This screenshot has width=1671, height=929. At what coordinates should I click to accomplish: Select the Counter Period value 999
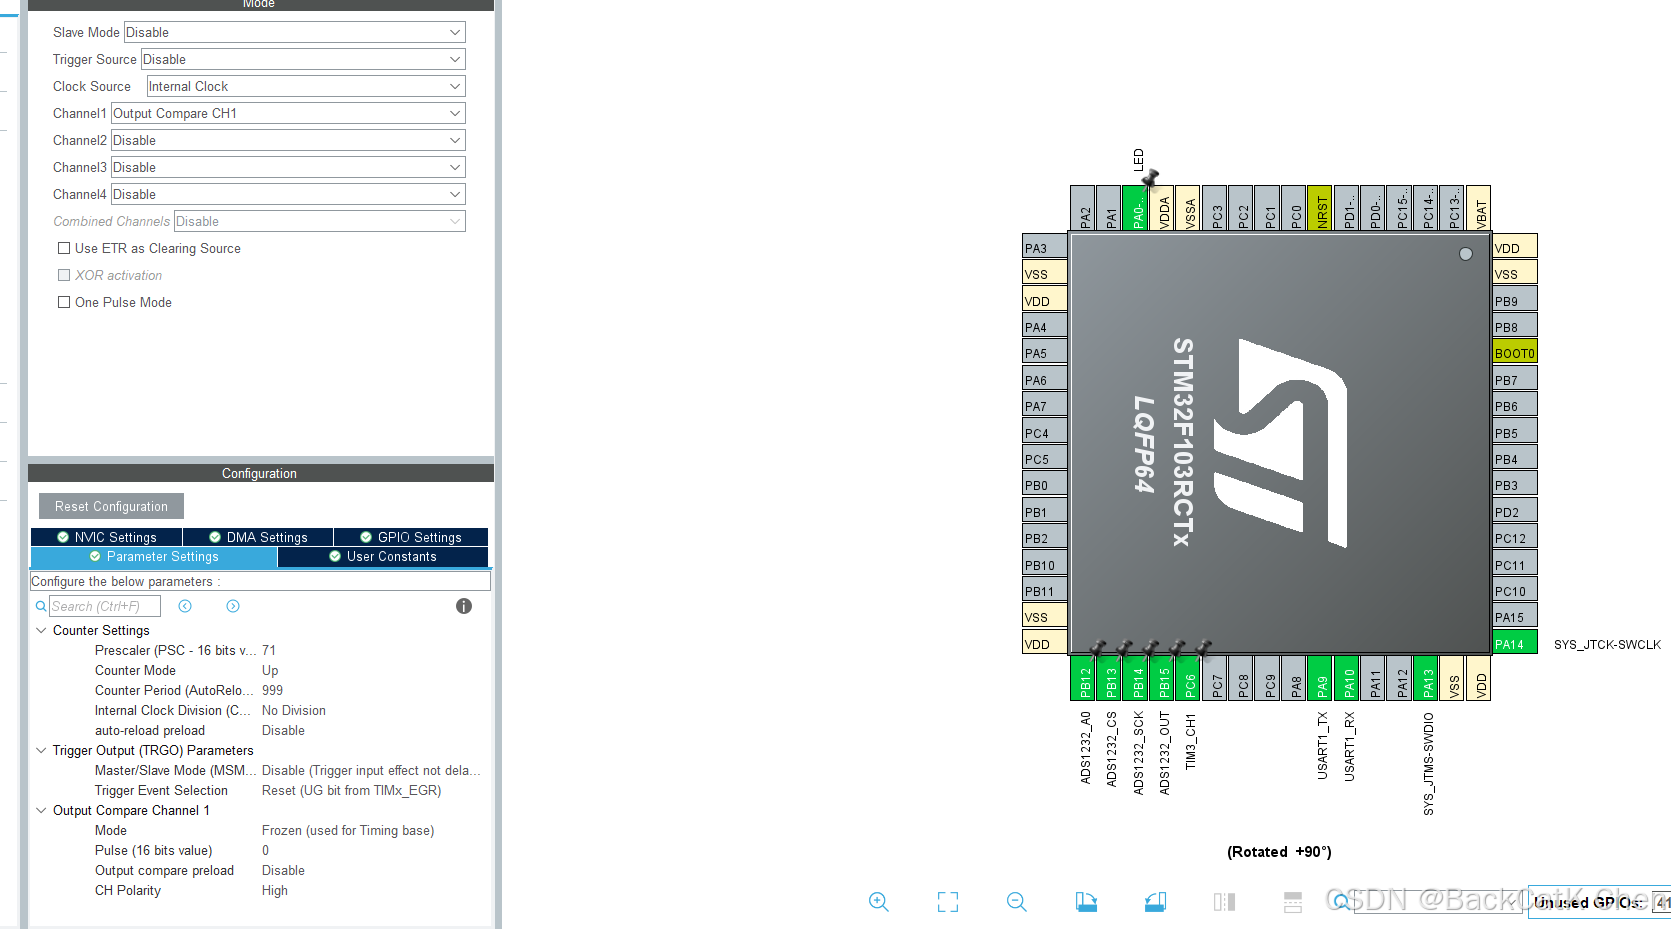click(273, 690)
